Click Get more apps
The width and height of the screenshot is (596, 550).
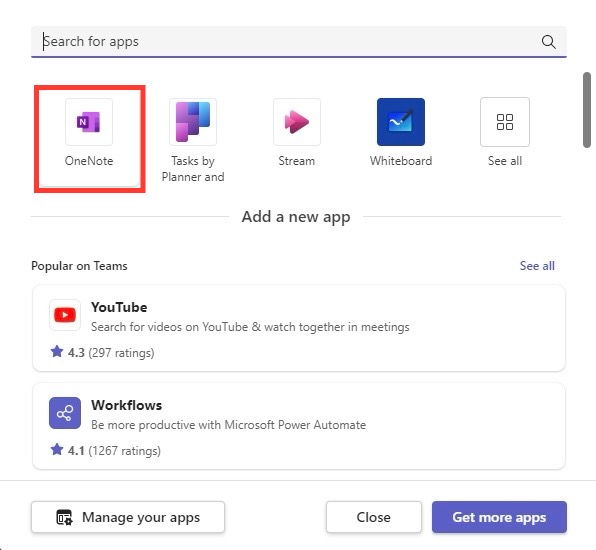499,517
